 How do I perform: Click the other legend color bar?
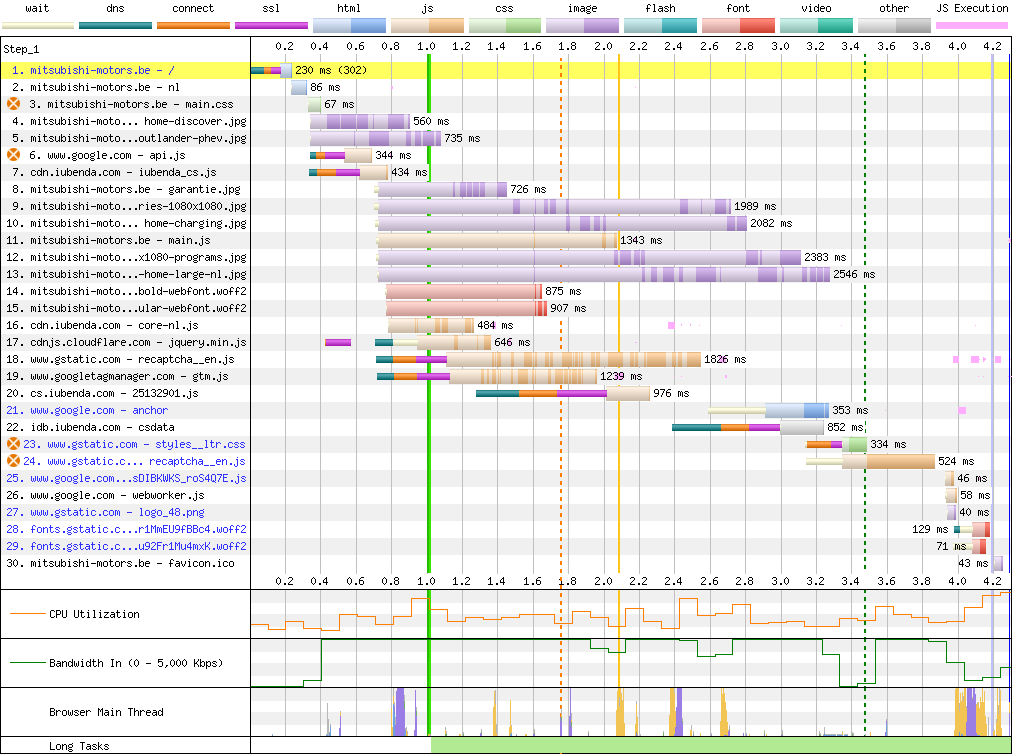tap(894, 26)
